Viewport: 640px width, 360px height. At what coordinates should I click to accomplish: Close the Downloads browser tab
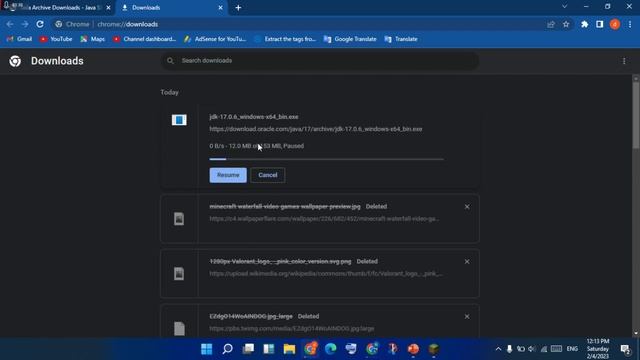point(220,8)
